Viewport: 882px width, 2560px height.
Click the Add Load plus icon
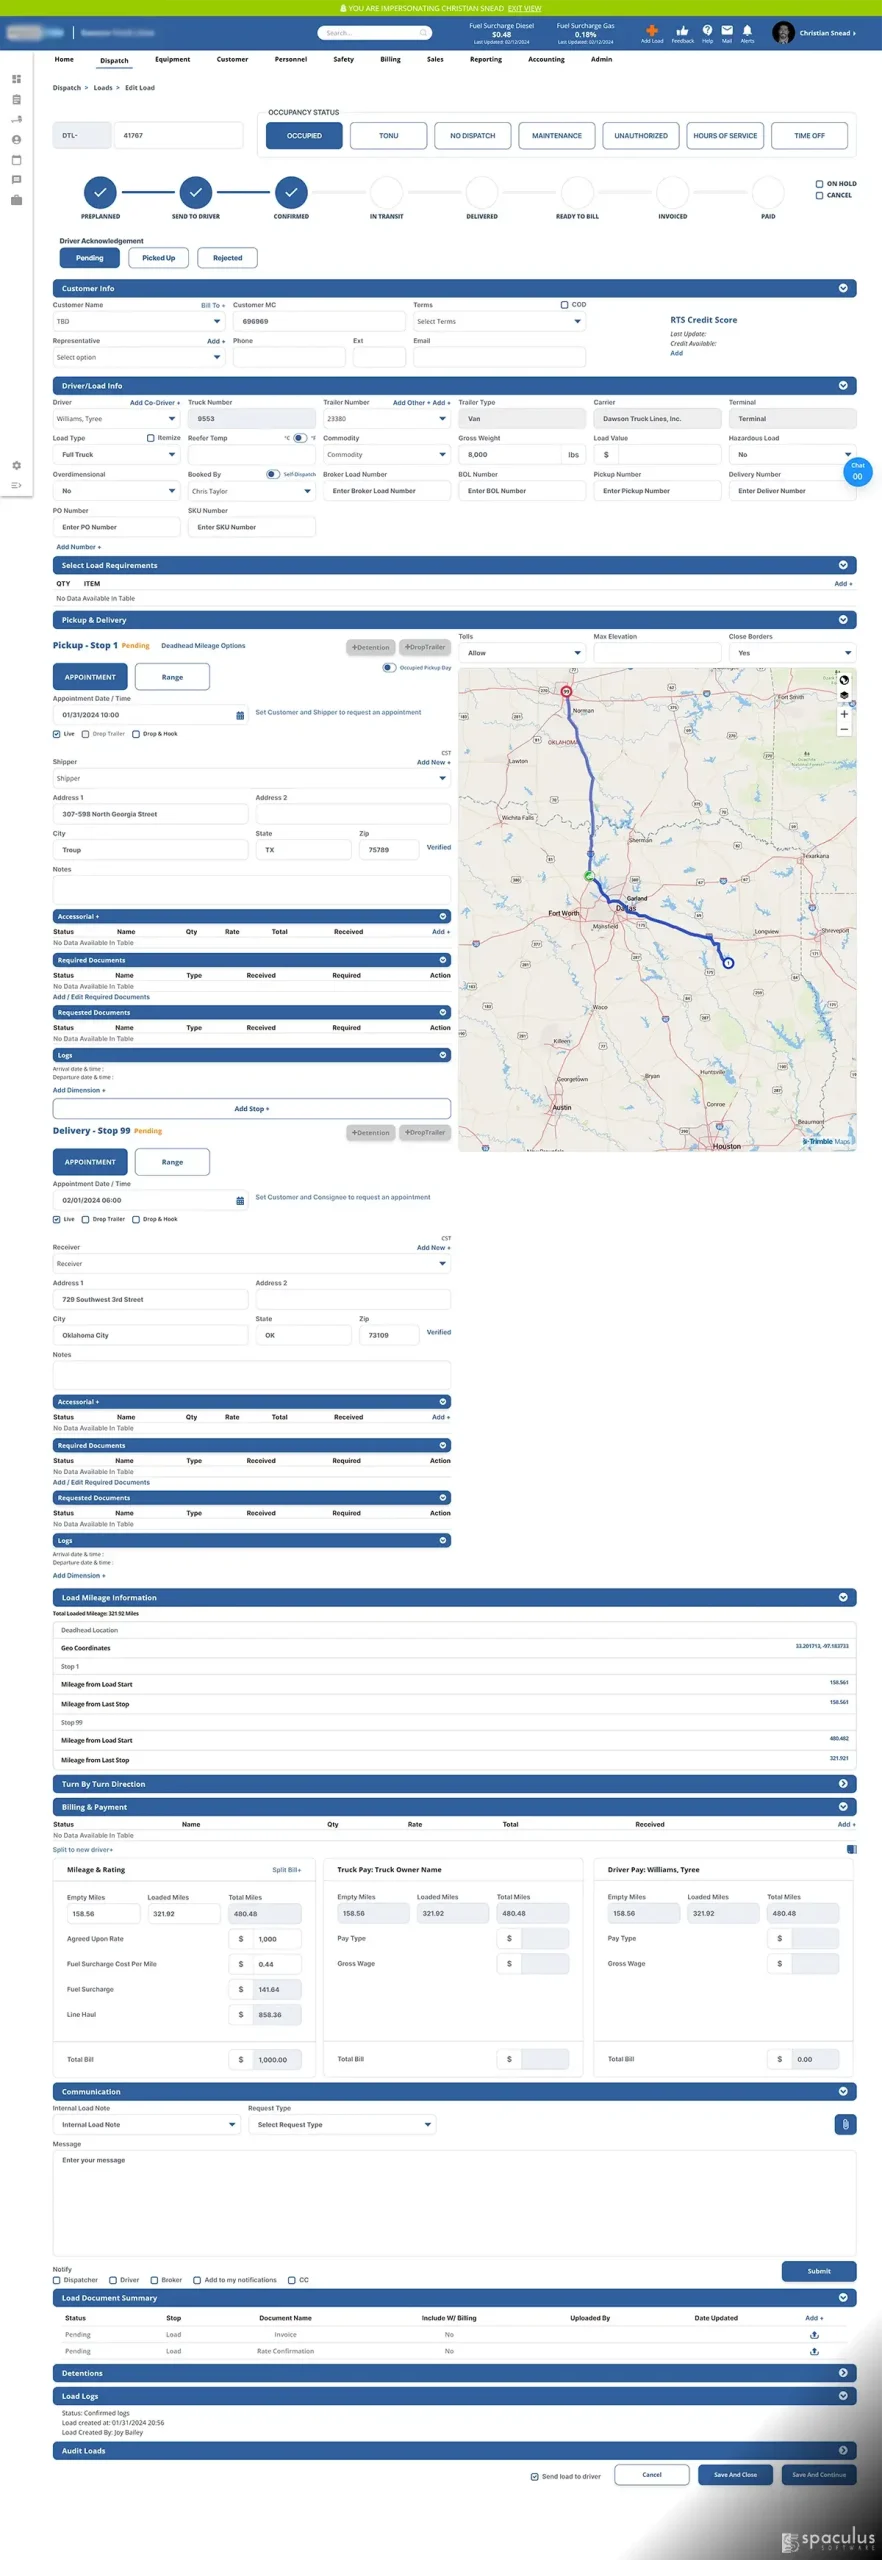[652, 30]
